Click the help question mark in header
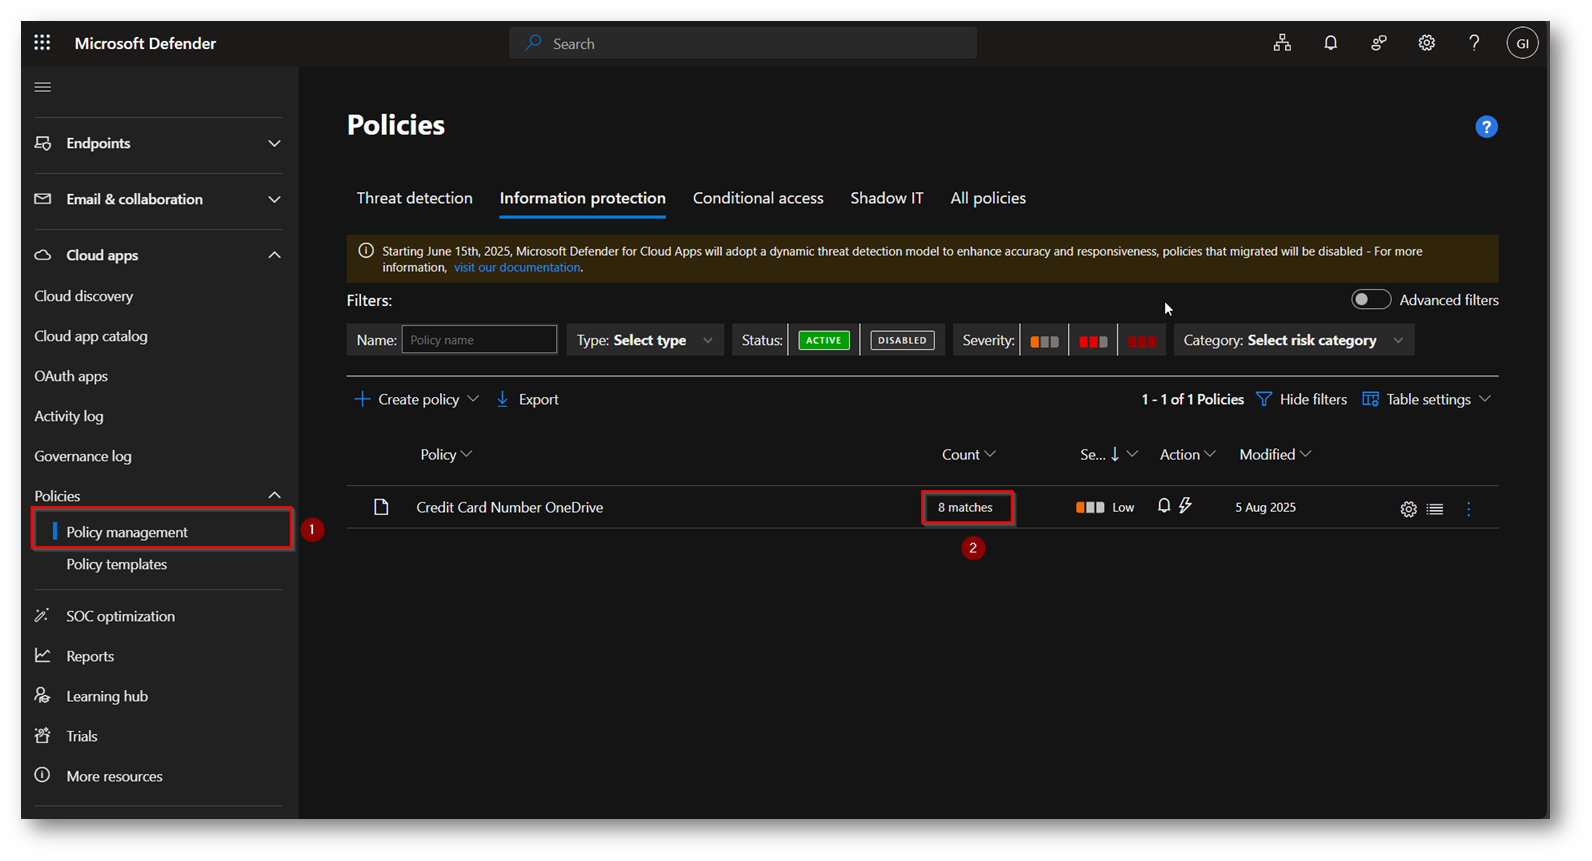1592x861 pixels. pos(1474,43)
